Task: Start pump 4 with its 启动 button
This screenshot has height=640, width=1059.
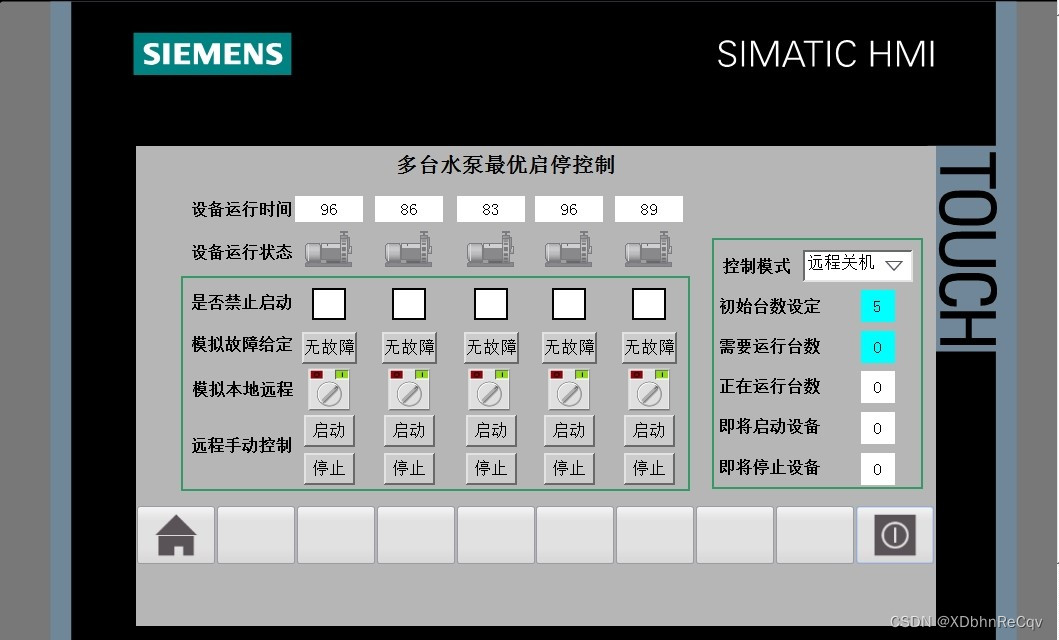Action: 569,431
